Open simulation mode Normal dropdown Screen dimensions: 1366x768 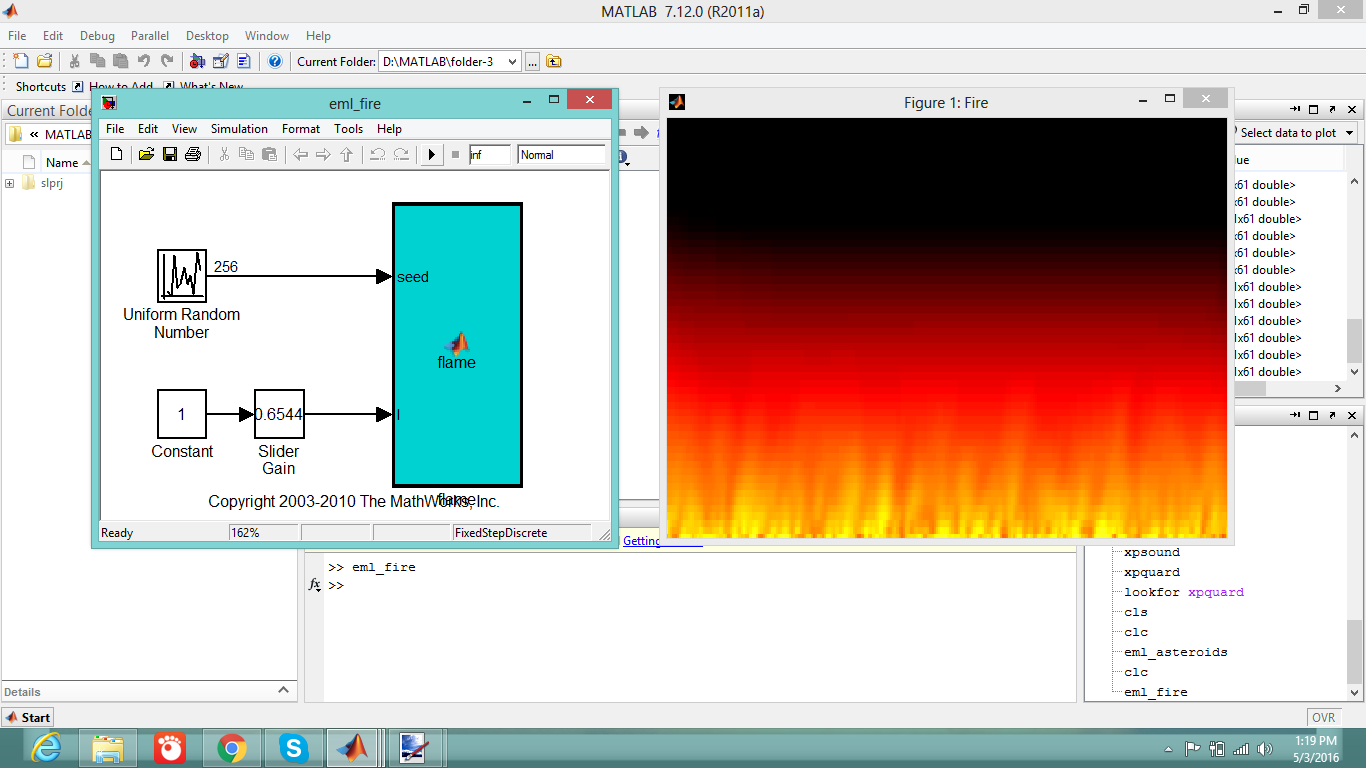562,155
